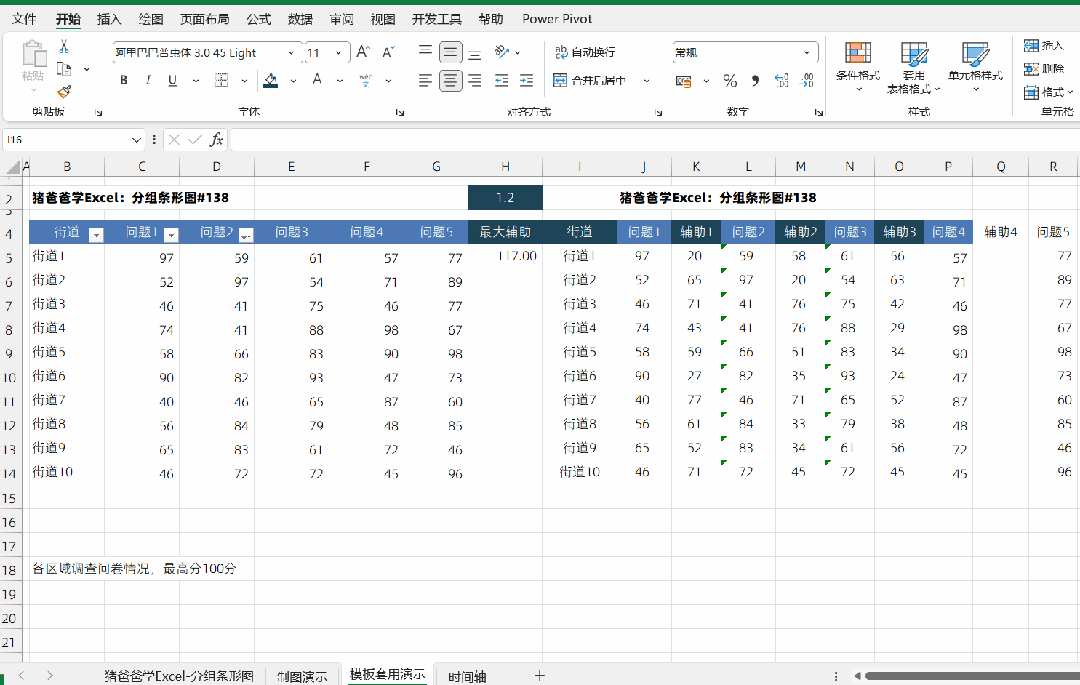Switch to the 公式 tab
Image resolution: width=1080 pixels, height=685 pixels.
pos(259,19)
